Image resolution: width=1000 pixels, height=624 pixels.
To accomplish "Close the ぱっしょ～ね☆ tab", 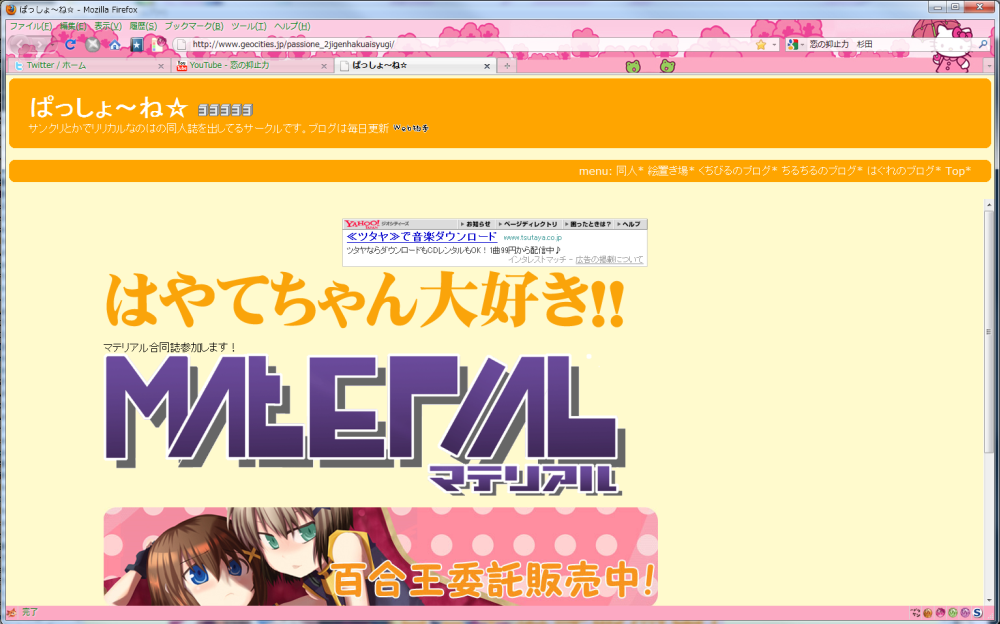I will 487,66.
